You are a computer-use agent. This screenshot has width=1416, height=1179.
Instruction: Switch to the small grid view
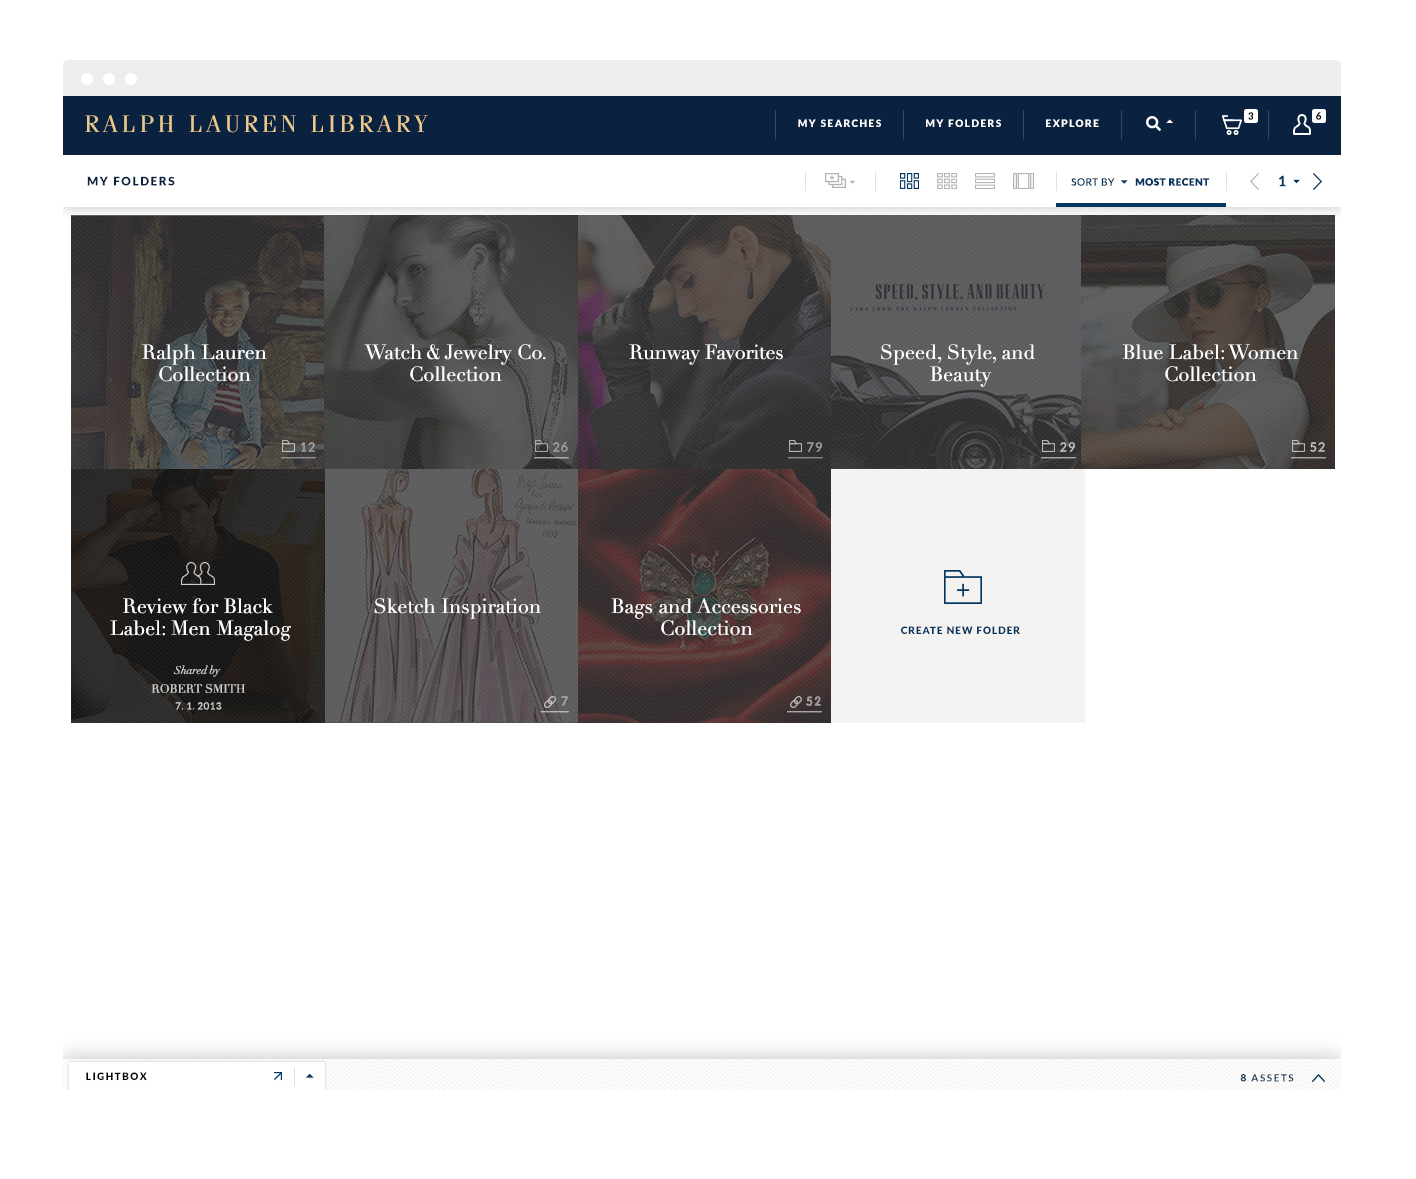click(947, 181)
